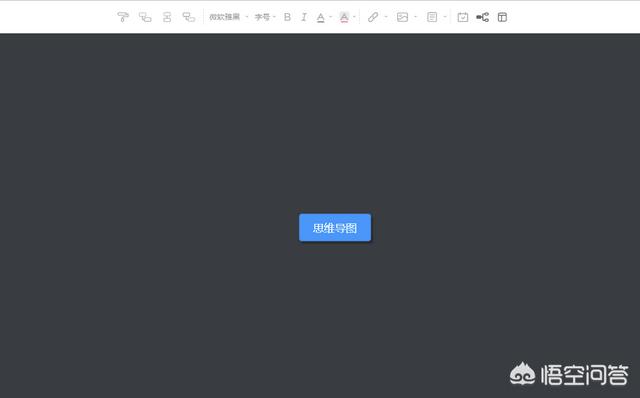Open the layout theme panel icon
The width and height of the screenshot is (640, 398).
tap(502, 17)
